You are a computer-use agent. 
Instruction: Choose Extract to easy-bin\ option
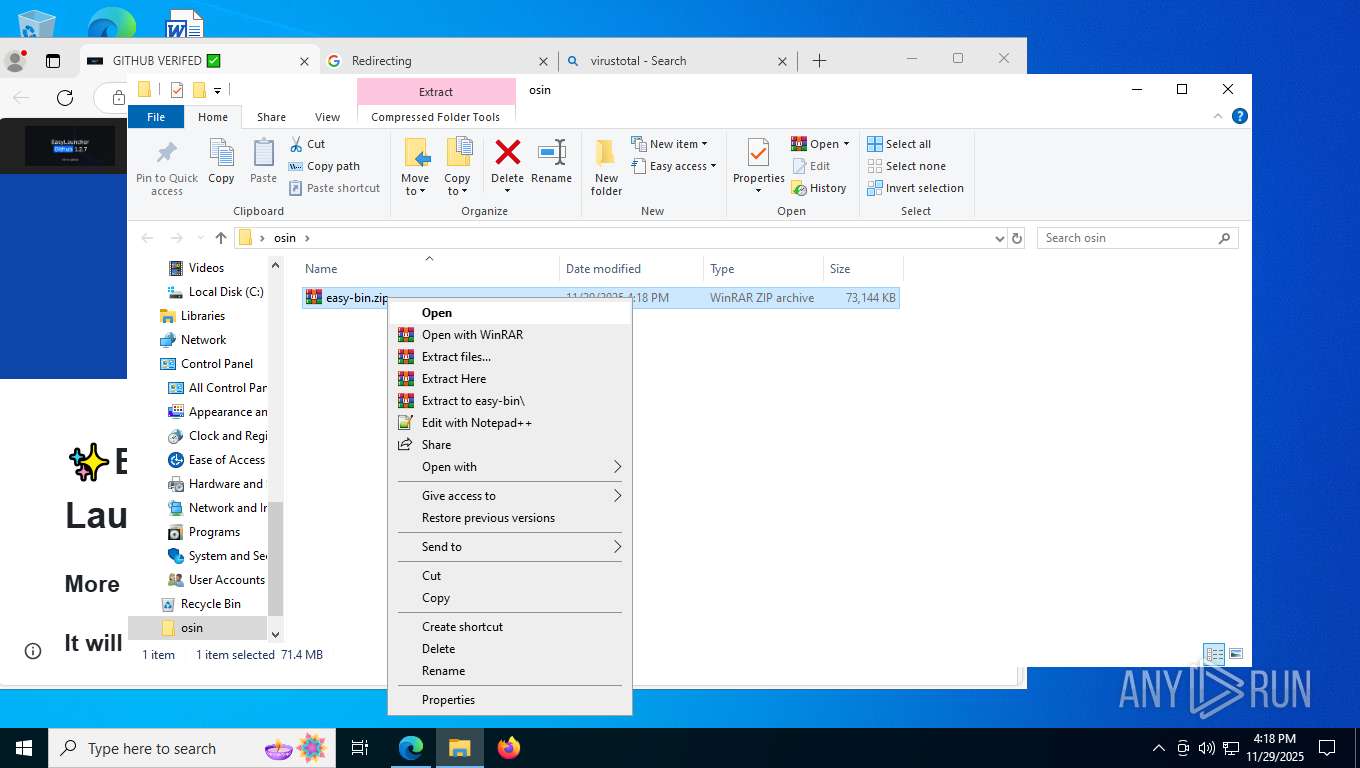pos(510,401)
